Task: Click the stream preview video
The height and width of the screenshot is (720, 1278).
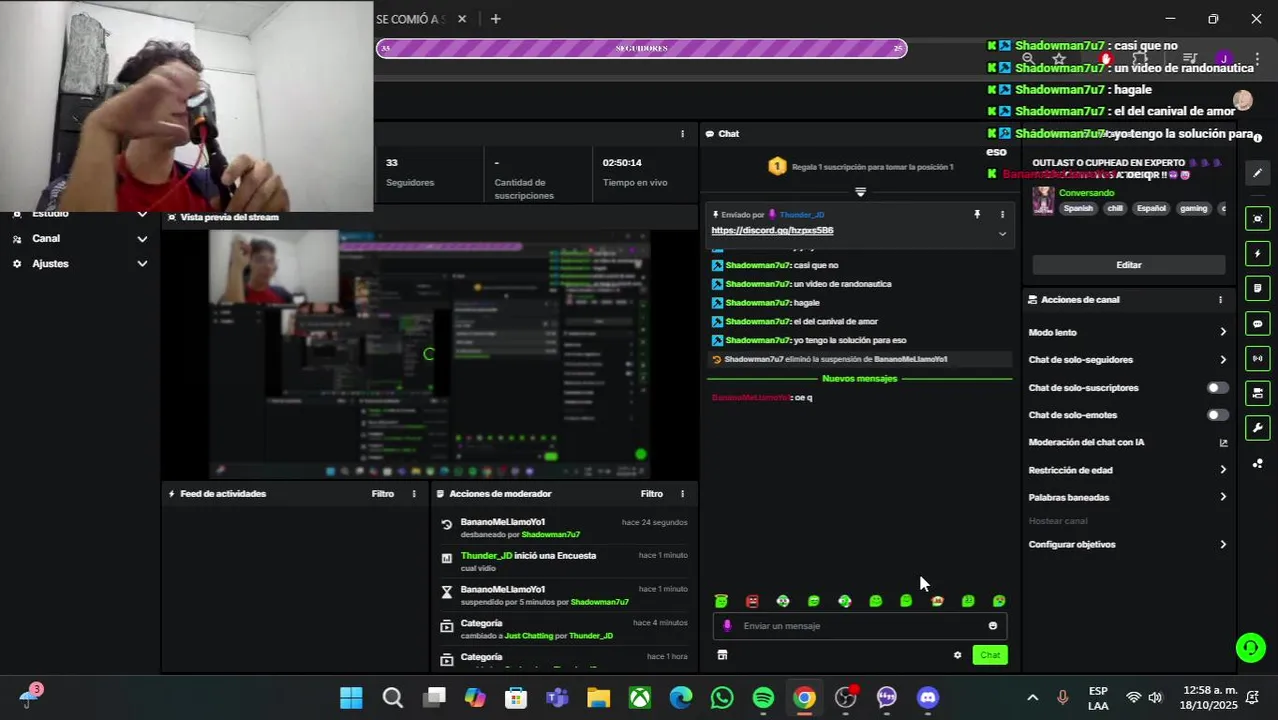Action: (x=429, y=354)
